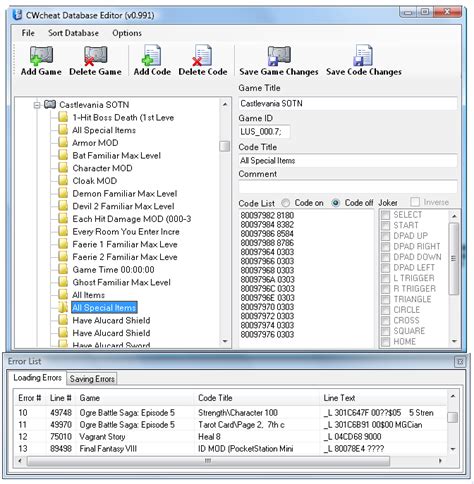This screenshot has height=484, width=474.
Task: Click into the Game Title field
Action: point(348,104)
